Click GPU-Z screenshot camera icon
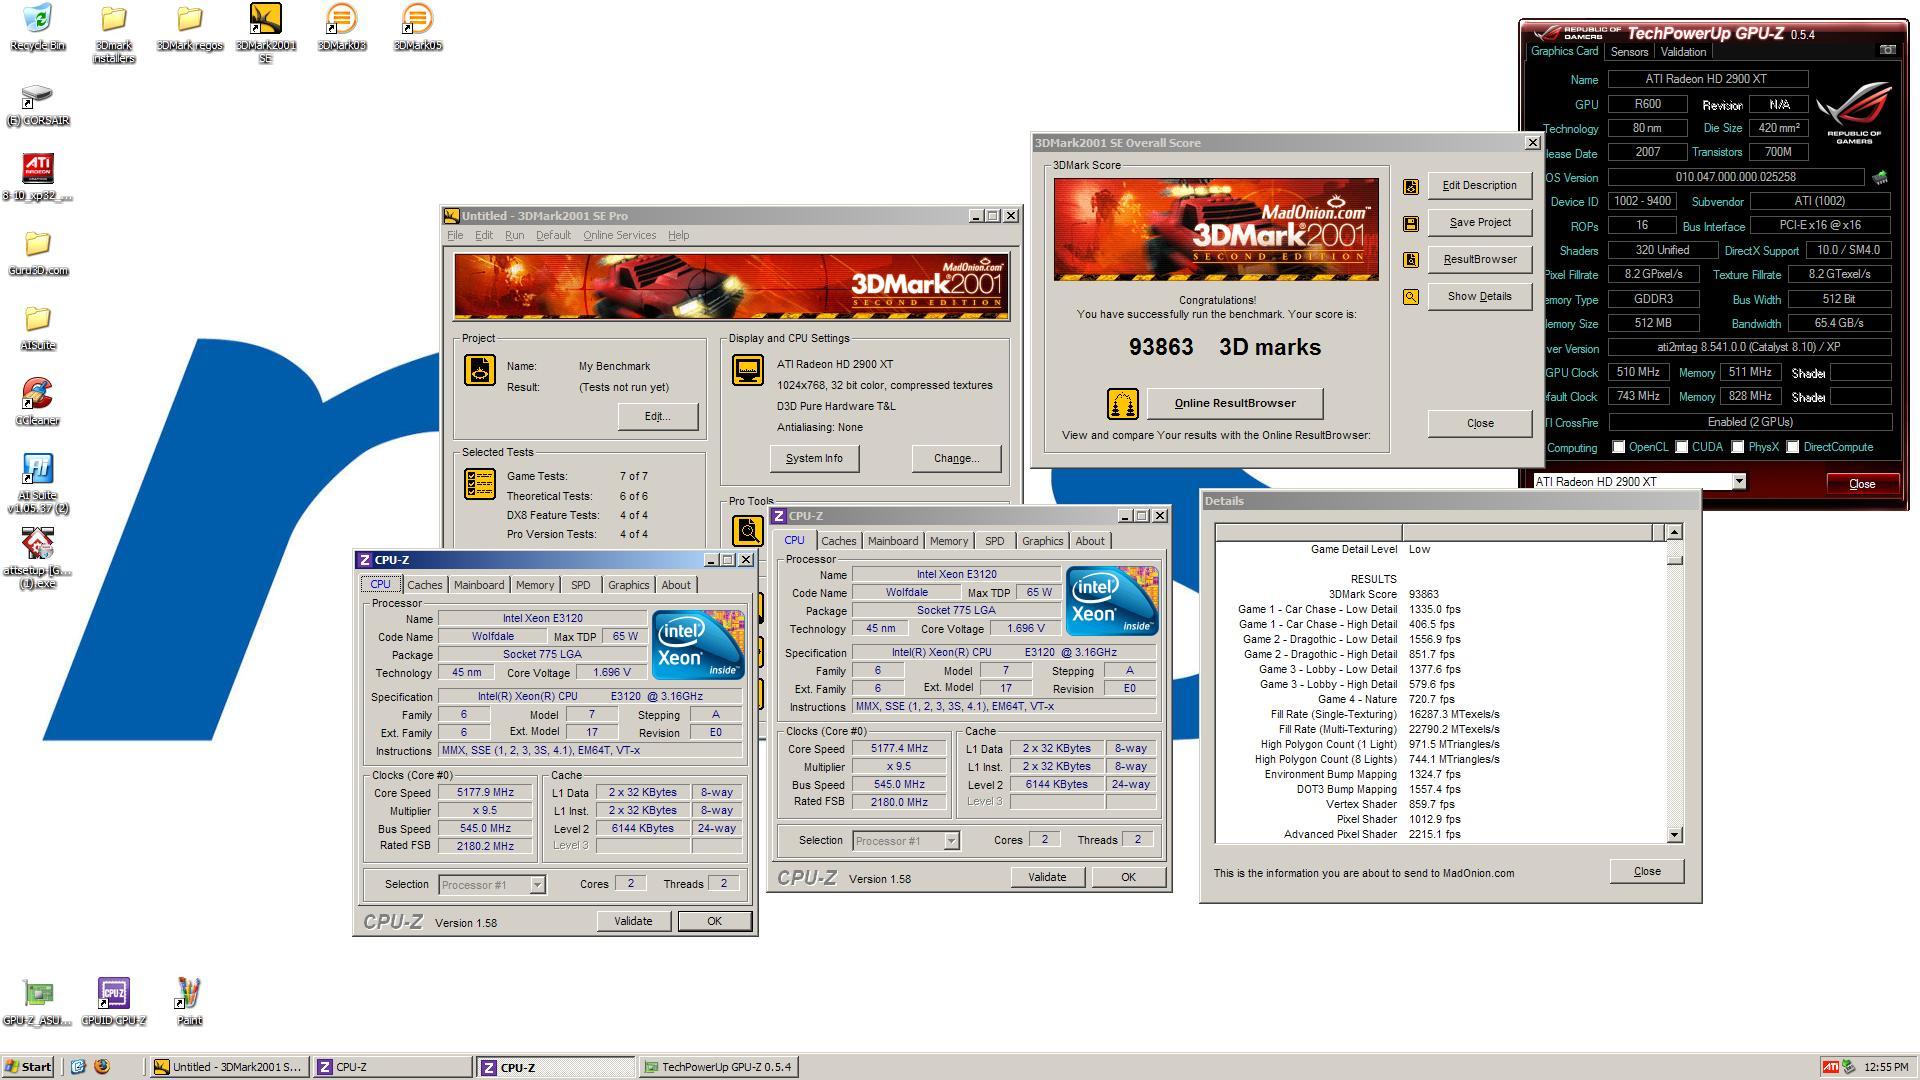1920x1080 pixels. click(1887, 50)
